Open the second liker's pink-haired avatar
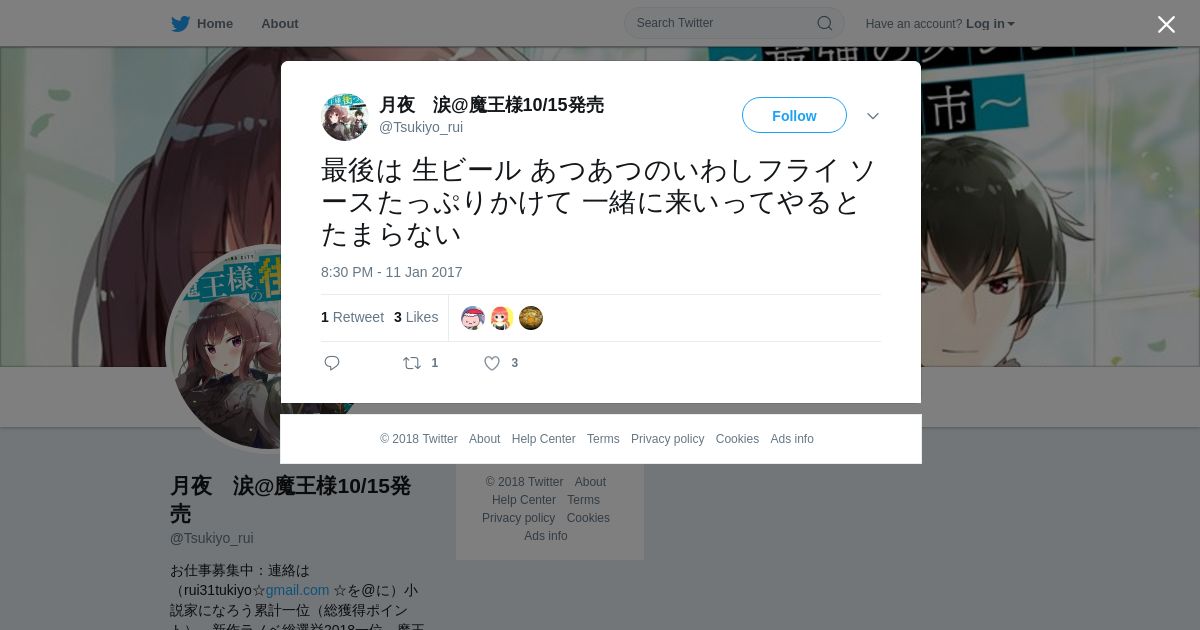 click(502, 318)
